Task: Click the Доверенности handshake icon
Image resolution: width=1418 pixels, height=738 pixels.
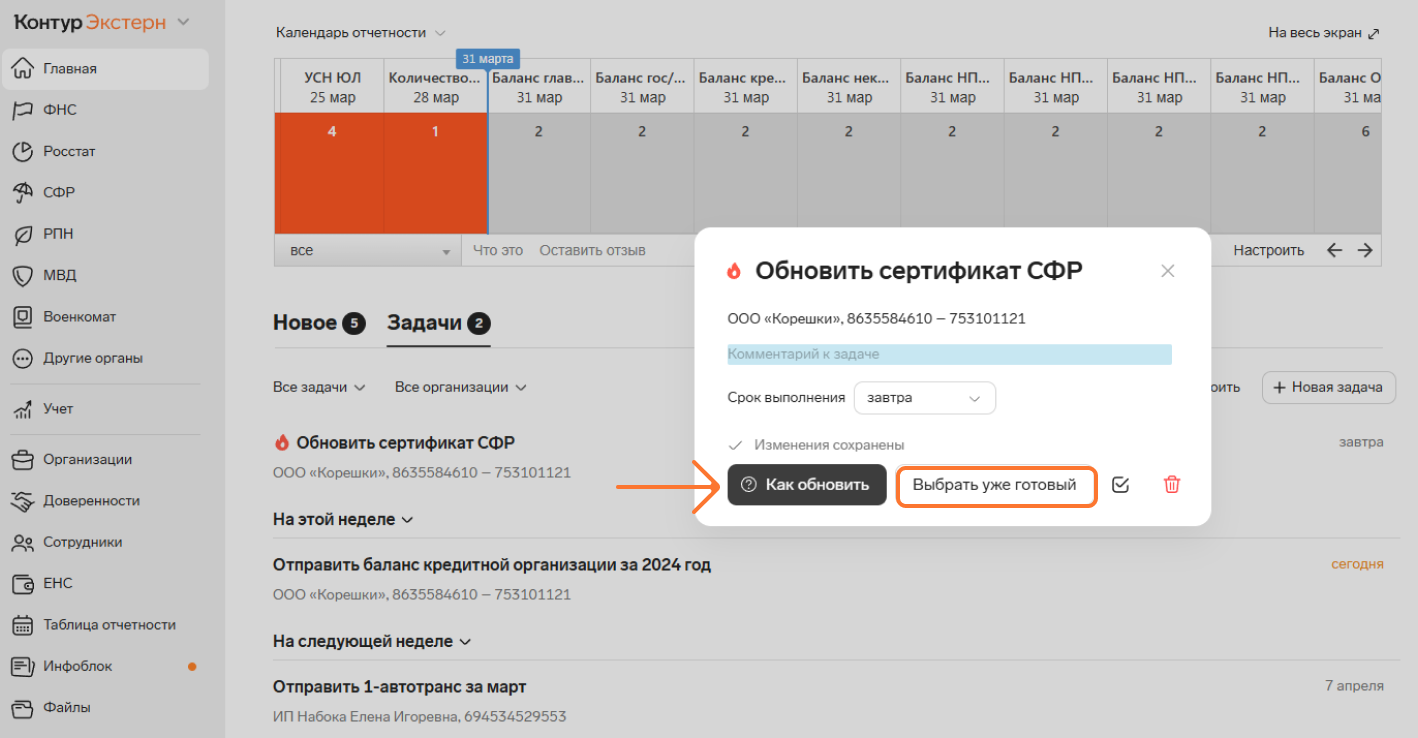Action: pos(23,501)
